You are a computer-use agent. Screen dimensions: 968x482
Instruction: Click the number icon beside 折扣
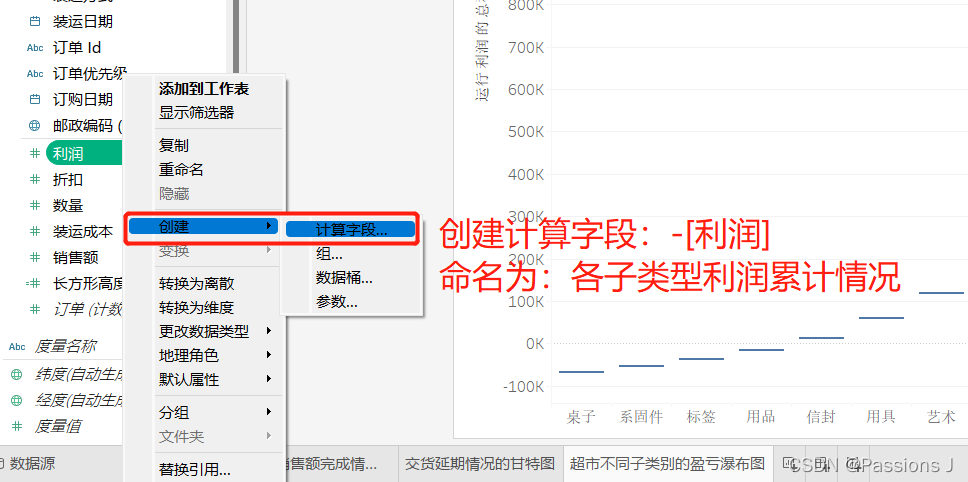[35, 180]
